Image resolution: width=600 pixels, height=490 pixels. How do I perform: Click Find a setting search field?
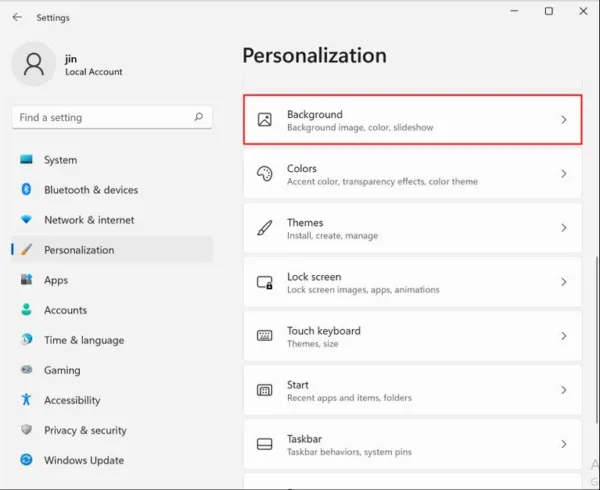(112, 117)
